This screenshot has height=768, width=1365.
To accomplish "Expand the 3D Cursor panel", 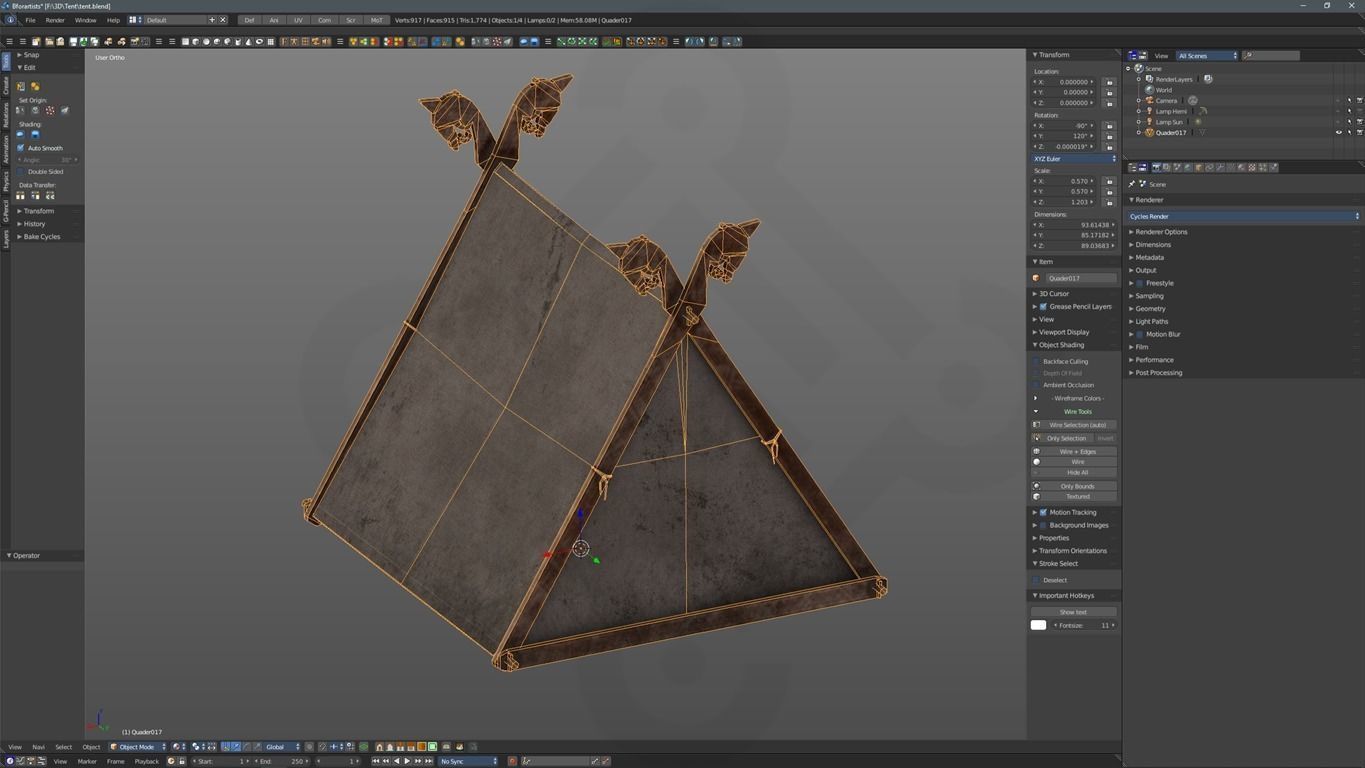I will (1053, 294).
